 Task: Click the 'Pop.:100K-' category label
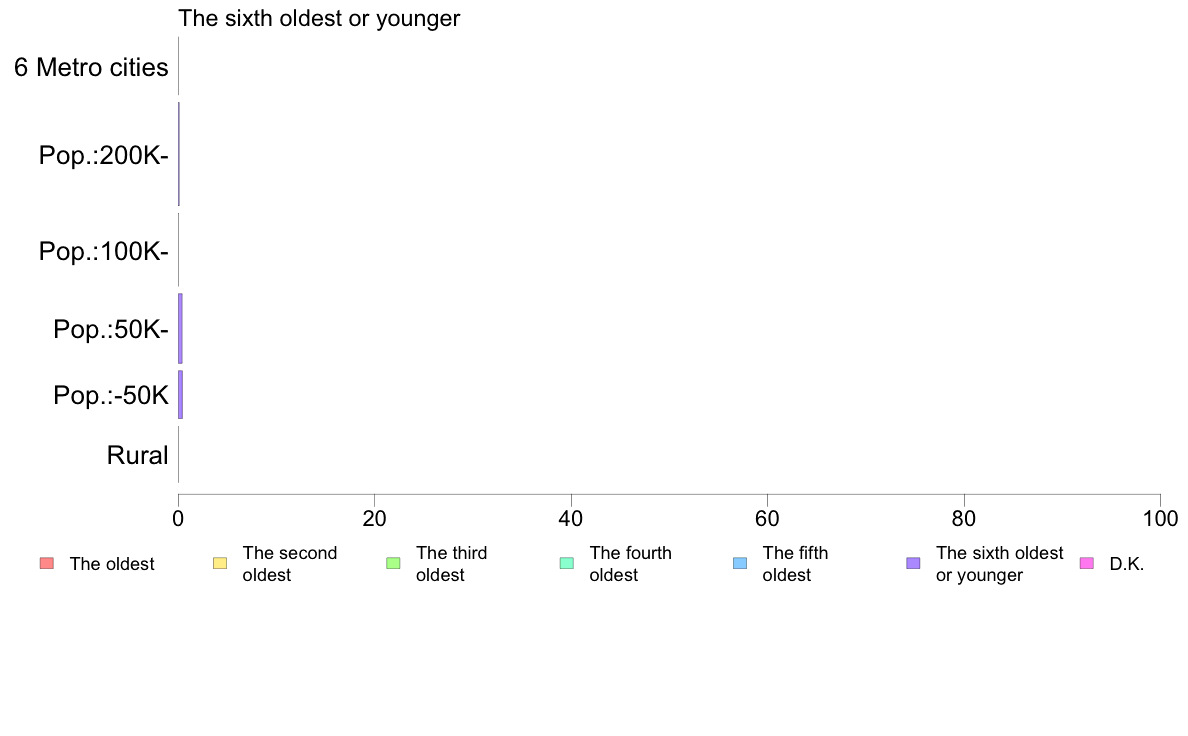point(104,251)
